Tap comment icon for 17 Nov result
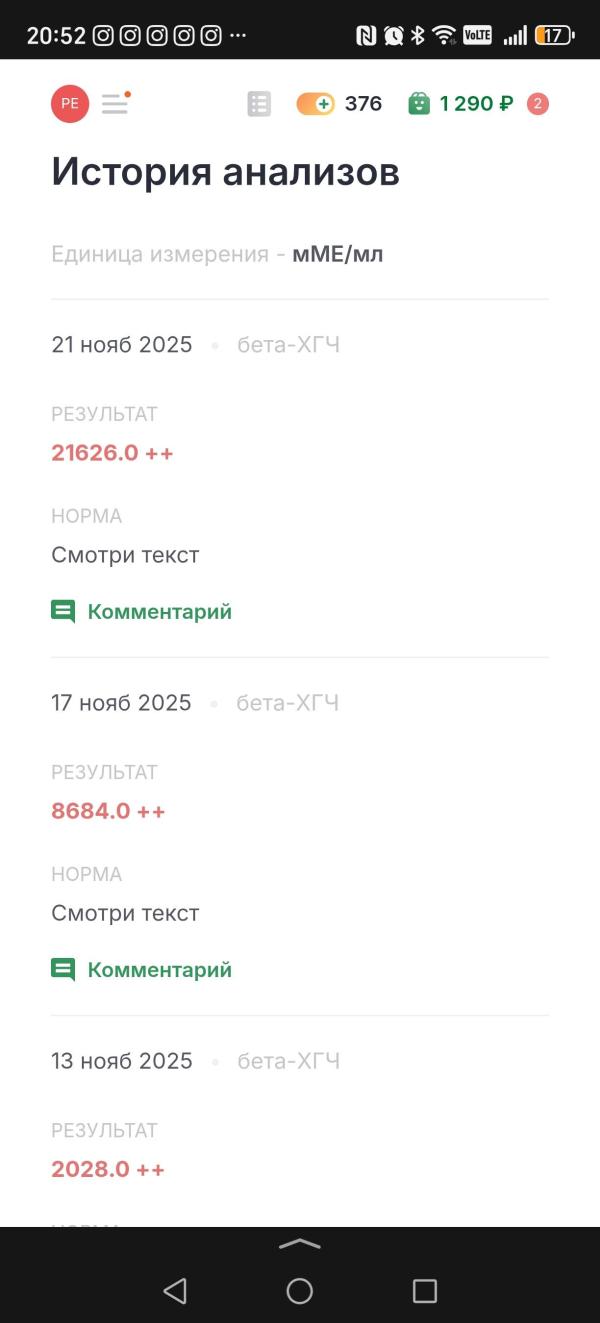The height and width of the screenshot is (1323, 600). tap(63, 969)
